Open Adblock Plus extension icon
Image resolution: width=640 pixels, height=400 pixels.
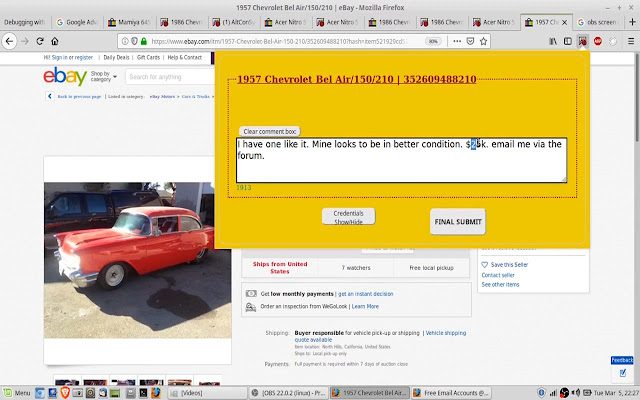[x=598, y=41]
